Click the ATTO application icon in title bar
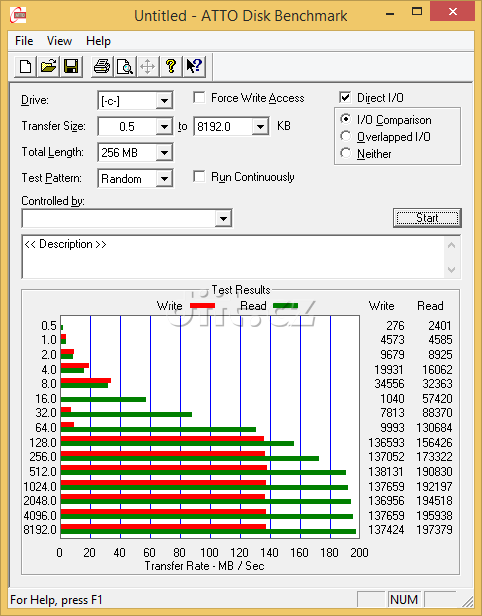Image resolution: width=482 pixels, height=616 pixels. [x=18, y=16]
